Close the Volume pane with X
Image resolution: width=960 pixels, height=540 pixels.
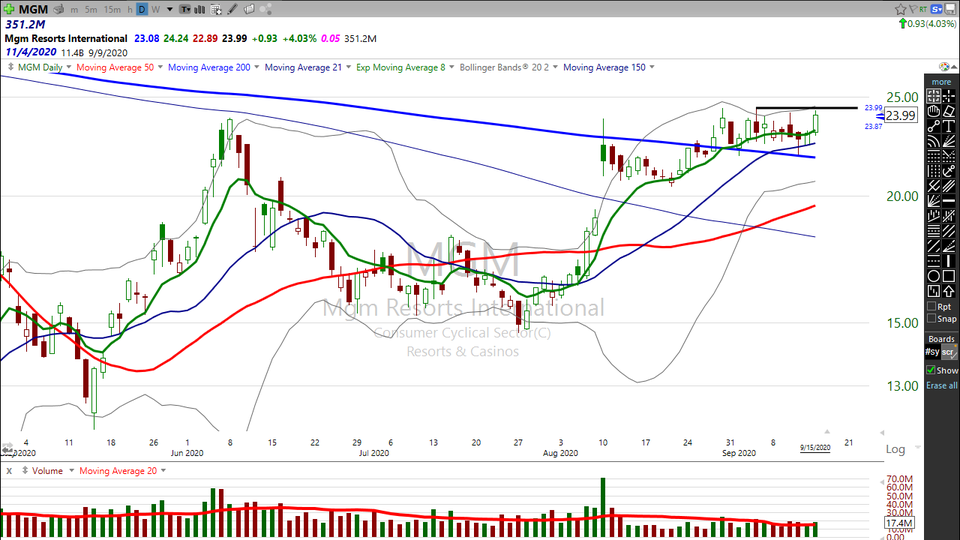(9, 471)
